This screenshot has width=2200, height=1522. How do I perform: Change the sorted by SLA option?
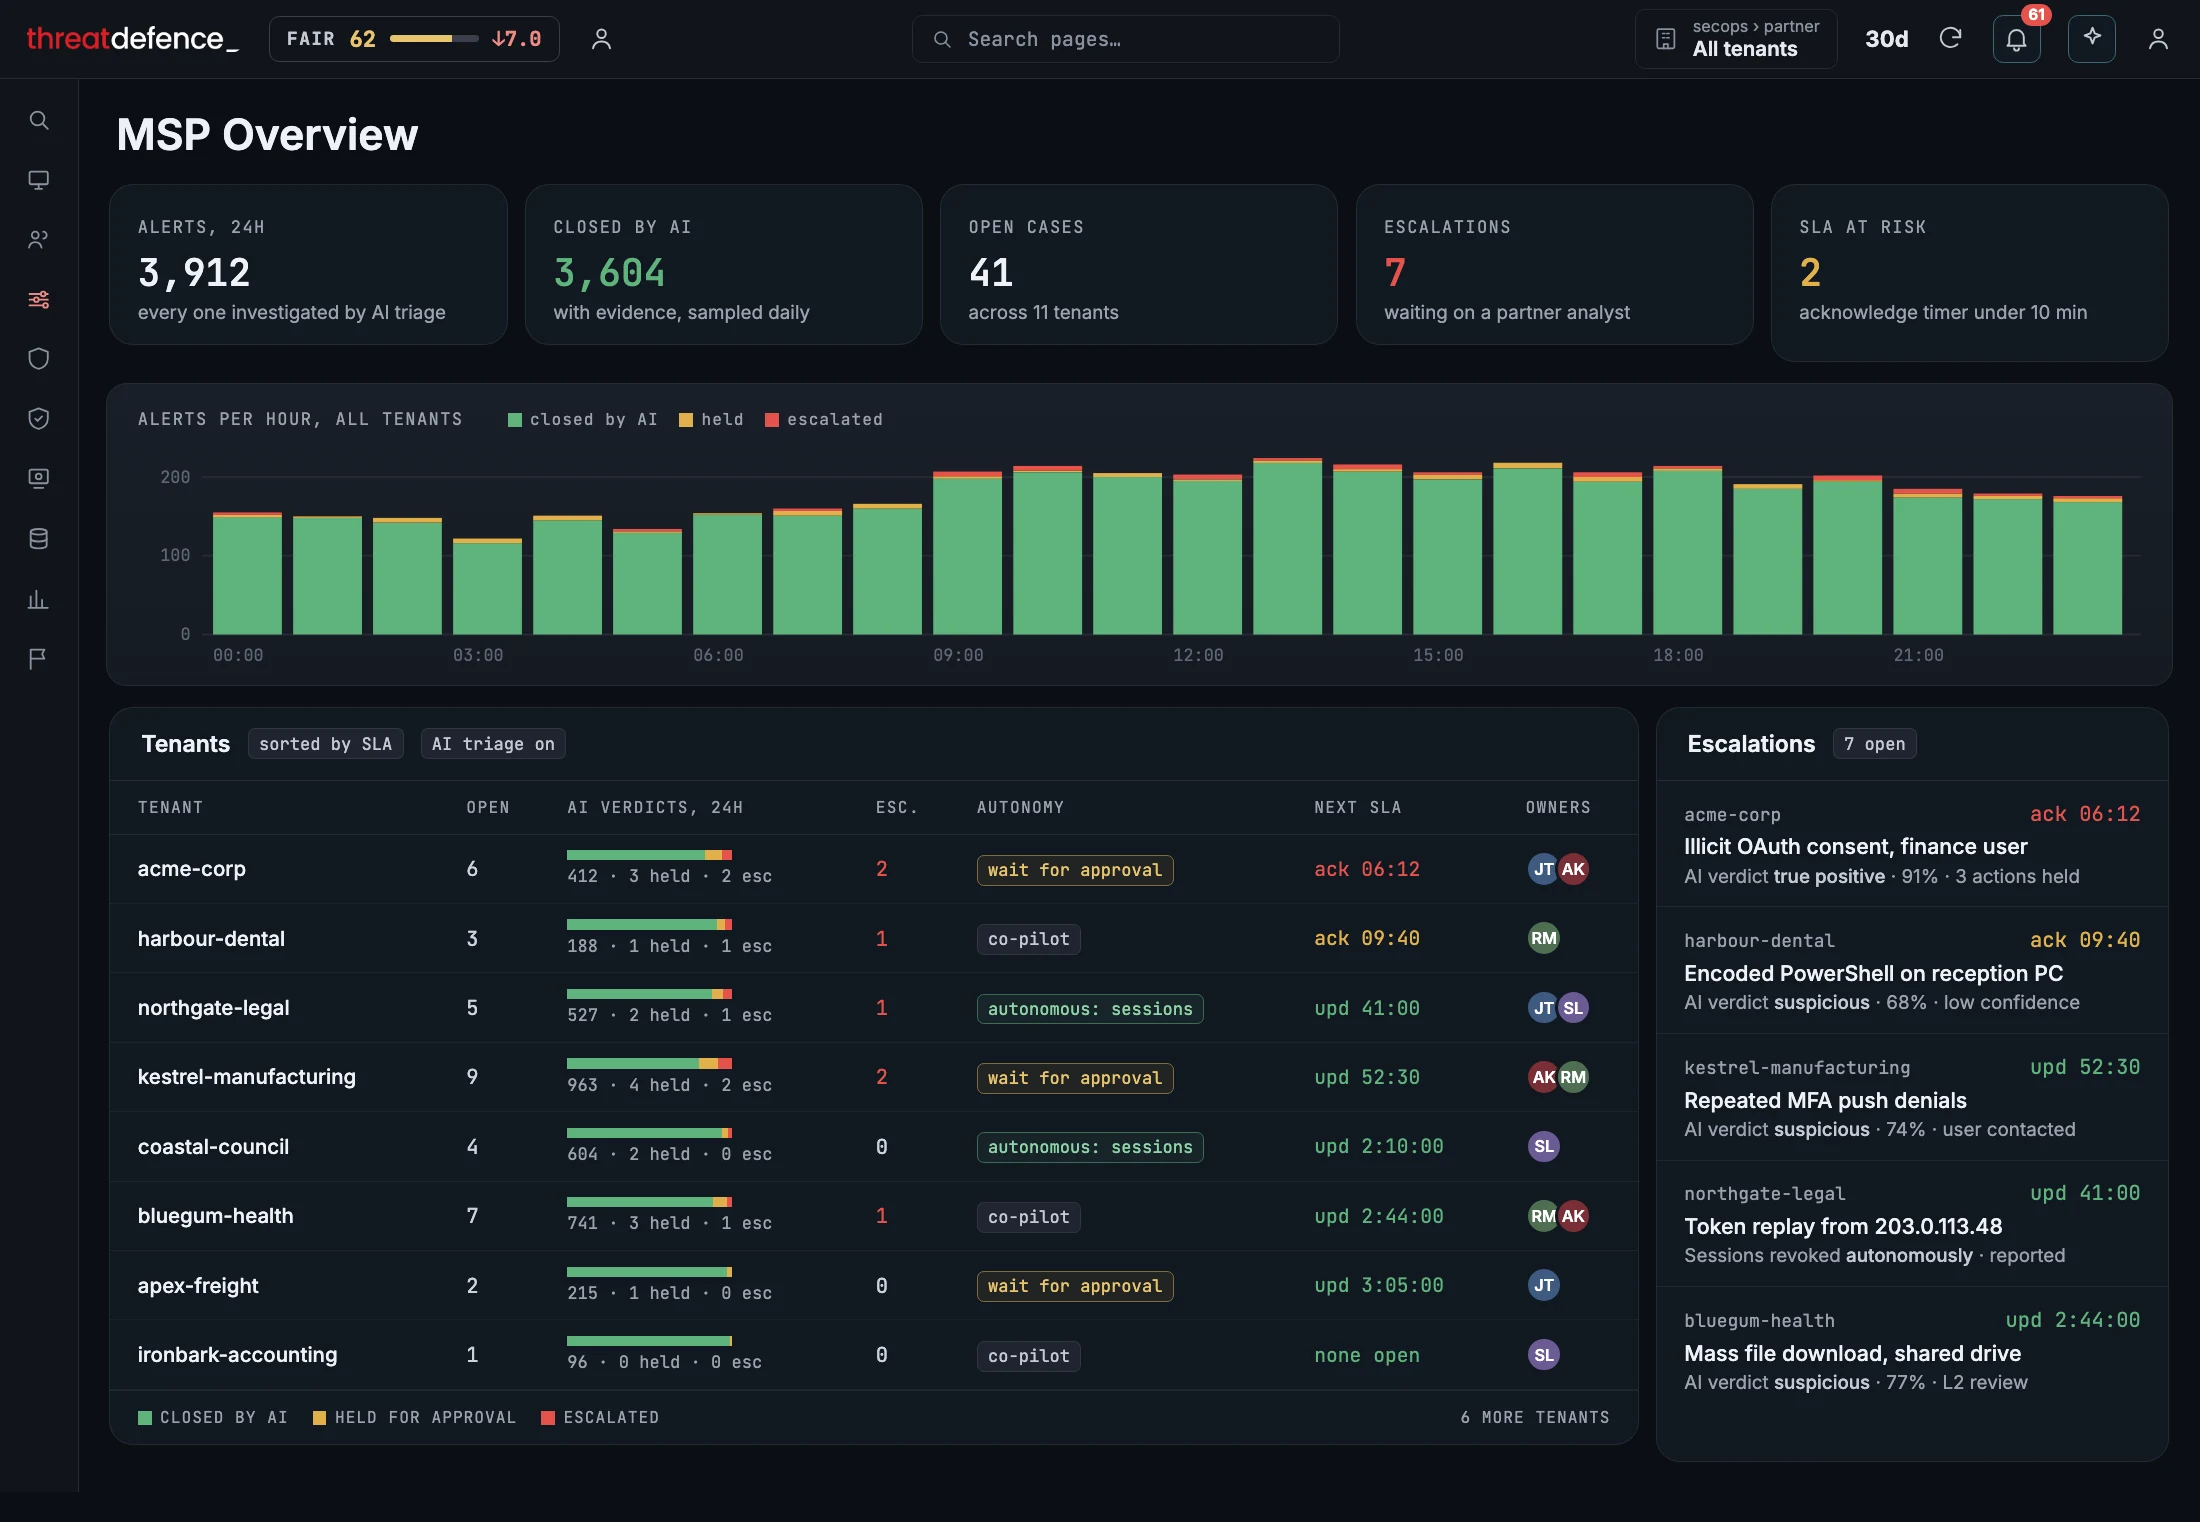(325, 744)
